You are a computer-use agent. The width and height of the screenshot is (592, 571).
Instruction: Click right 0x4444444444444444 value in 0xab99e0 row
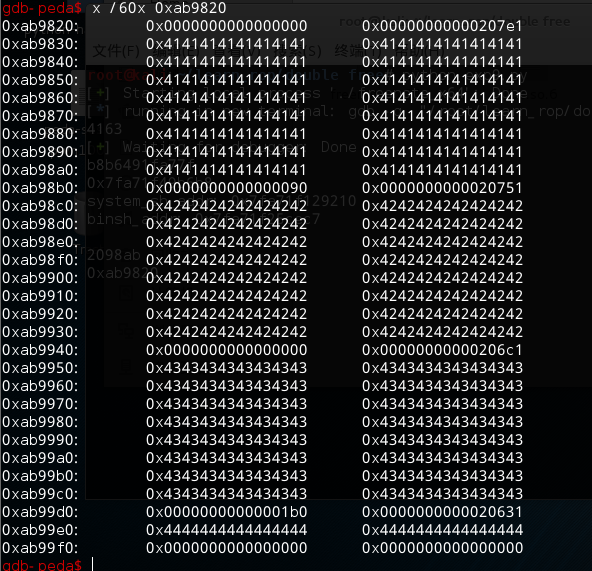(x=442, y=530)
